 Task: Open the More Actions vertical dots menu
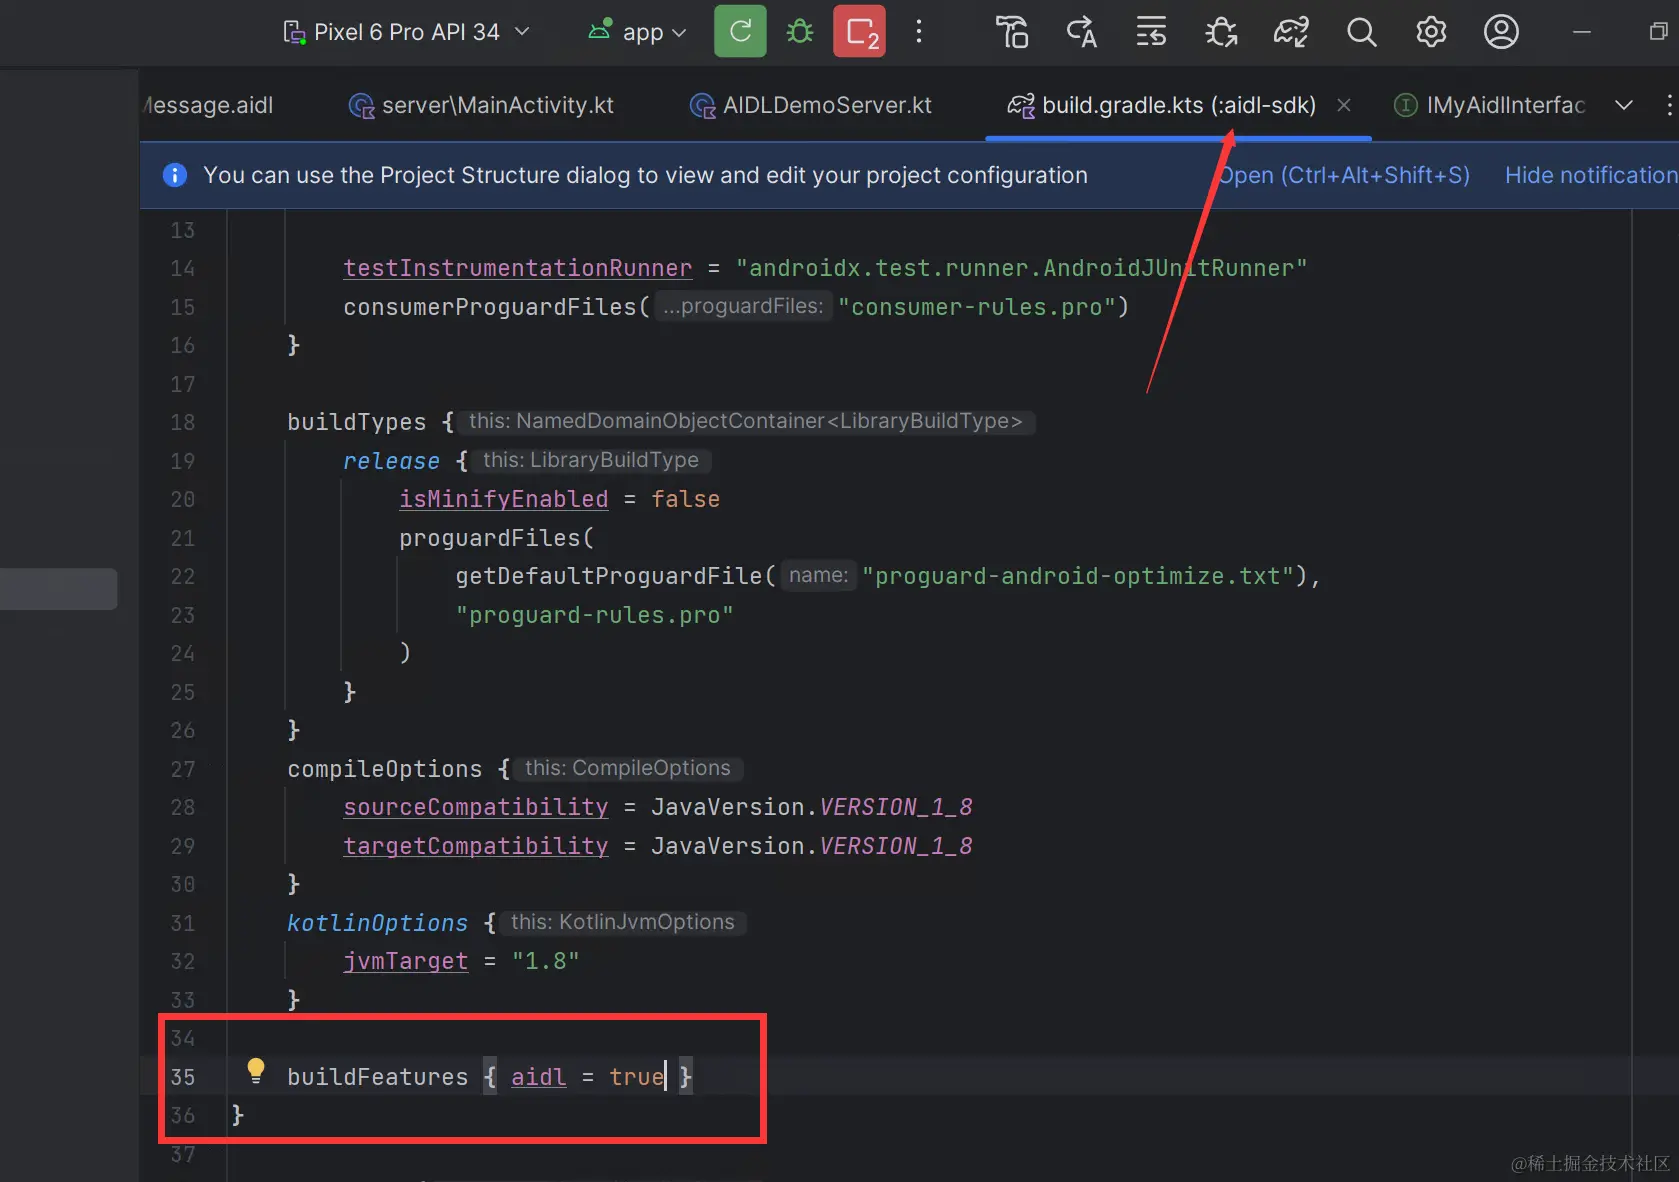919,32
